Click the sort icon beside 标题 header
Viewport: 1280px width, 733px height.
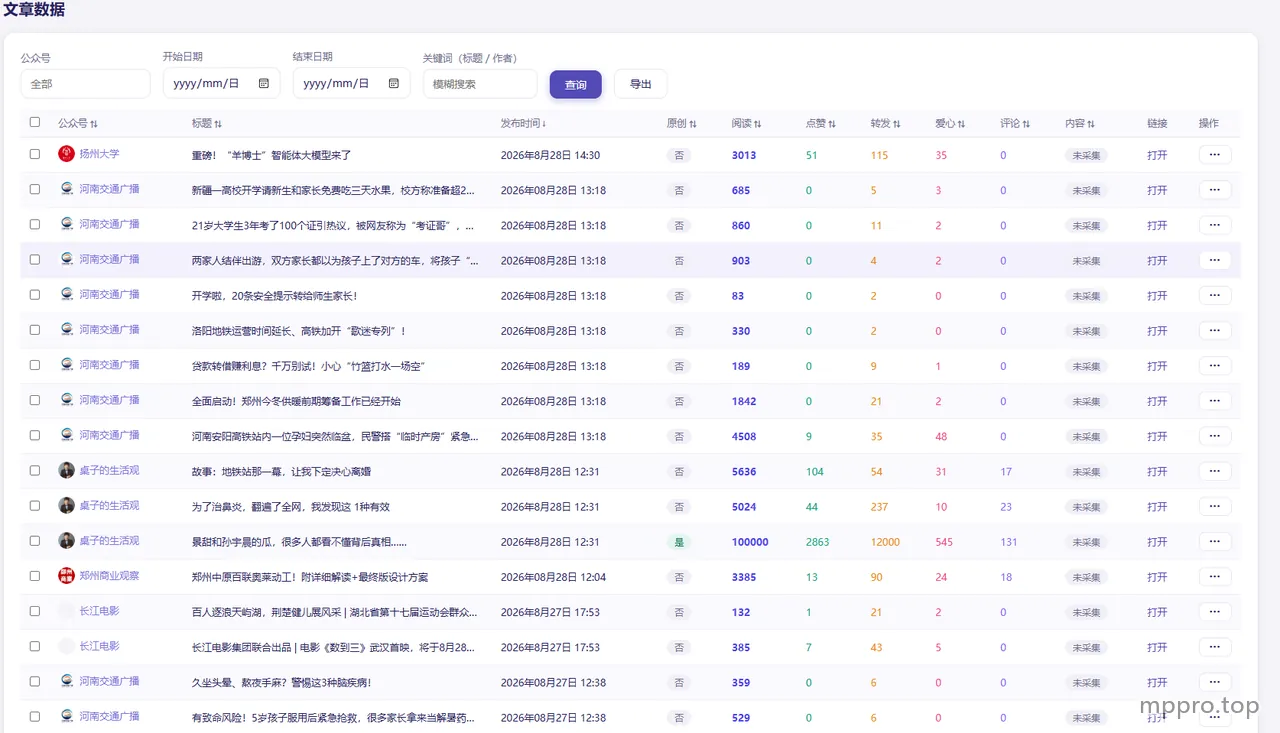click(218, 124)
